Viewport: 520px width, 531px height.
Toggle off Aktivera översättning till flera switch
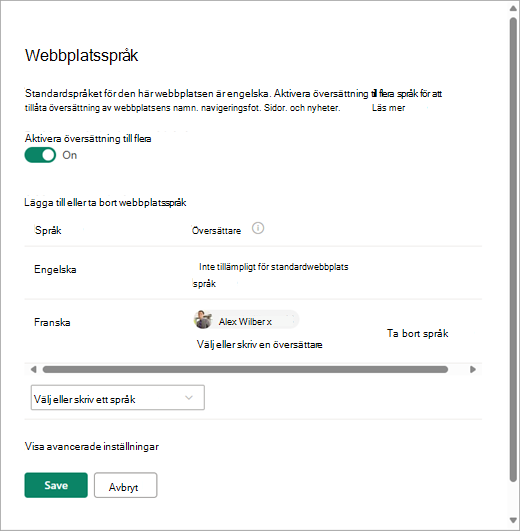[x=40, y=155]
